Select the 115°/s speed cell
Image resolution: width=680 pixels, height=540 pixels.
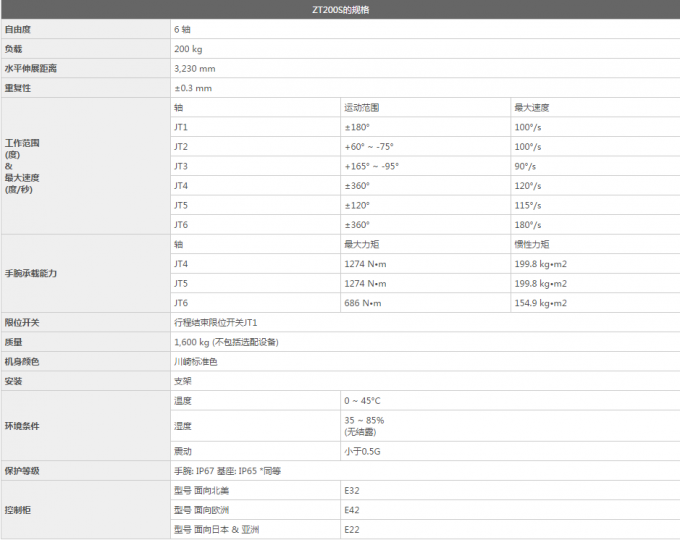526,205
